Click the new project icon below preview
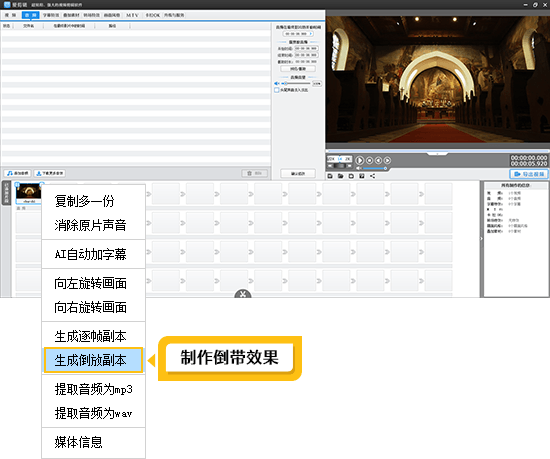Image resolution: width=550 pixels, height=459 pixels. pos(330,176)
